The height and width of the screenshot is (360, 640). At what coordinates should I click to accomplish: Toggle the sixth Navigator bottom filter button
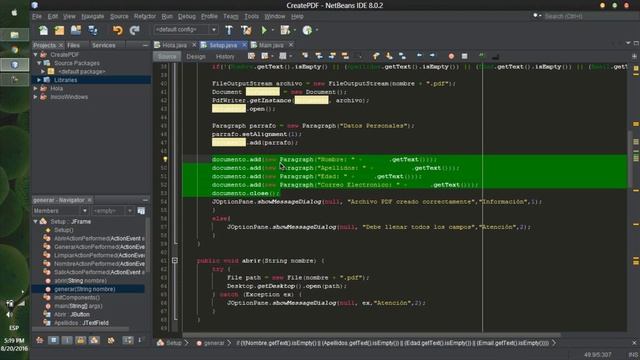(111, 340)
